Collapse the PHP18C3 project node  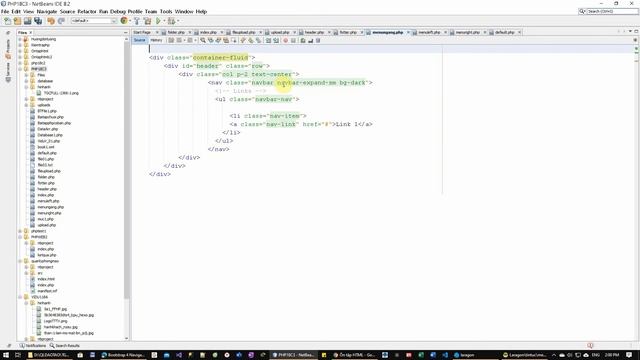[x=20, y=69]
